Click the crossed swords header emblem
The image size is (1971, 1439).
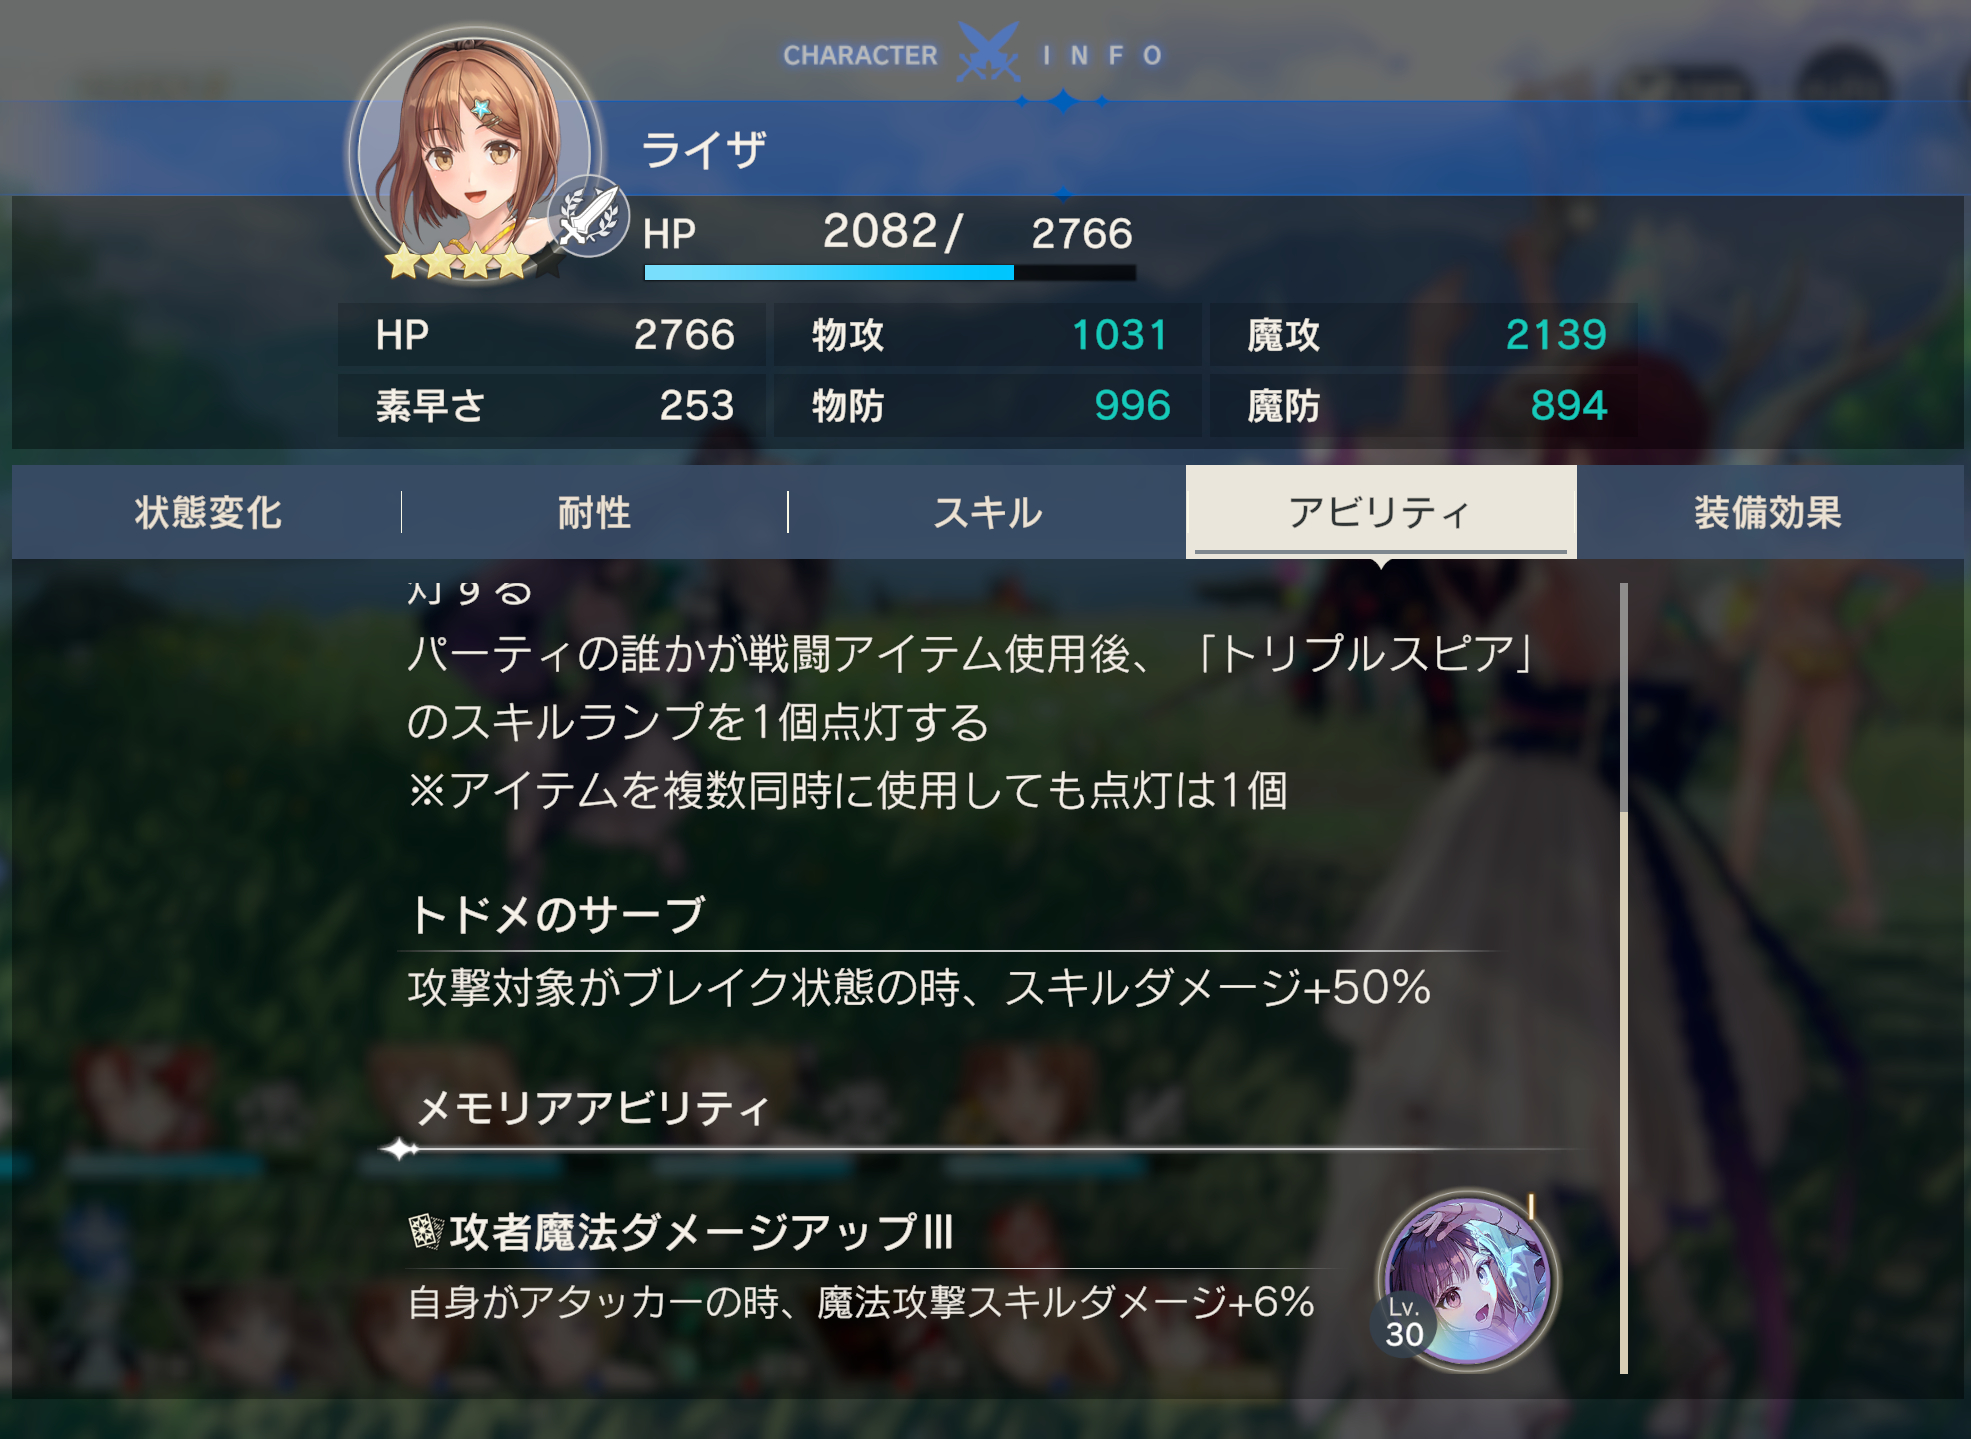click(988, 52)
